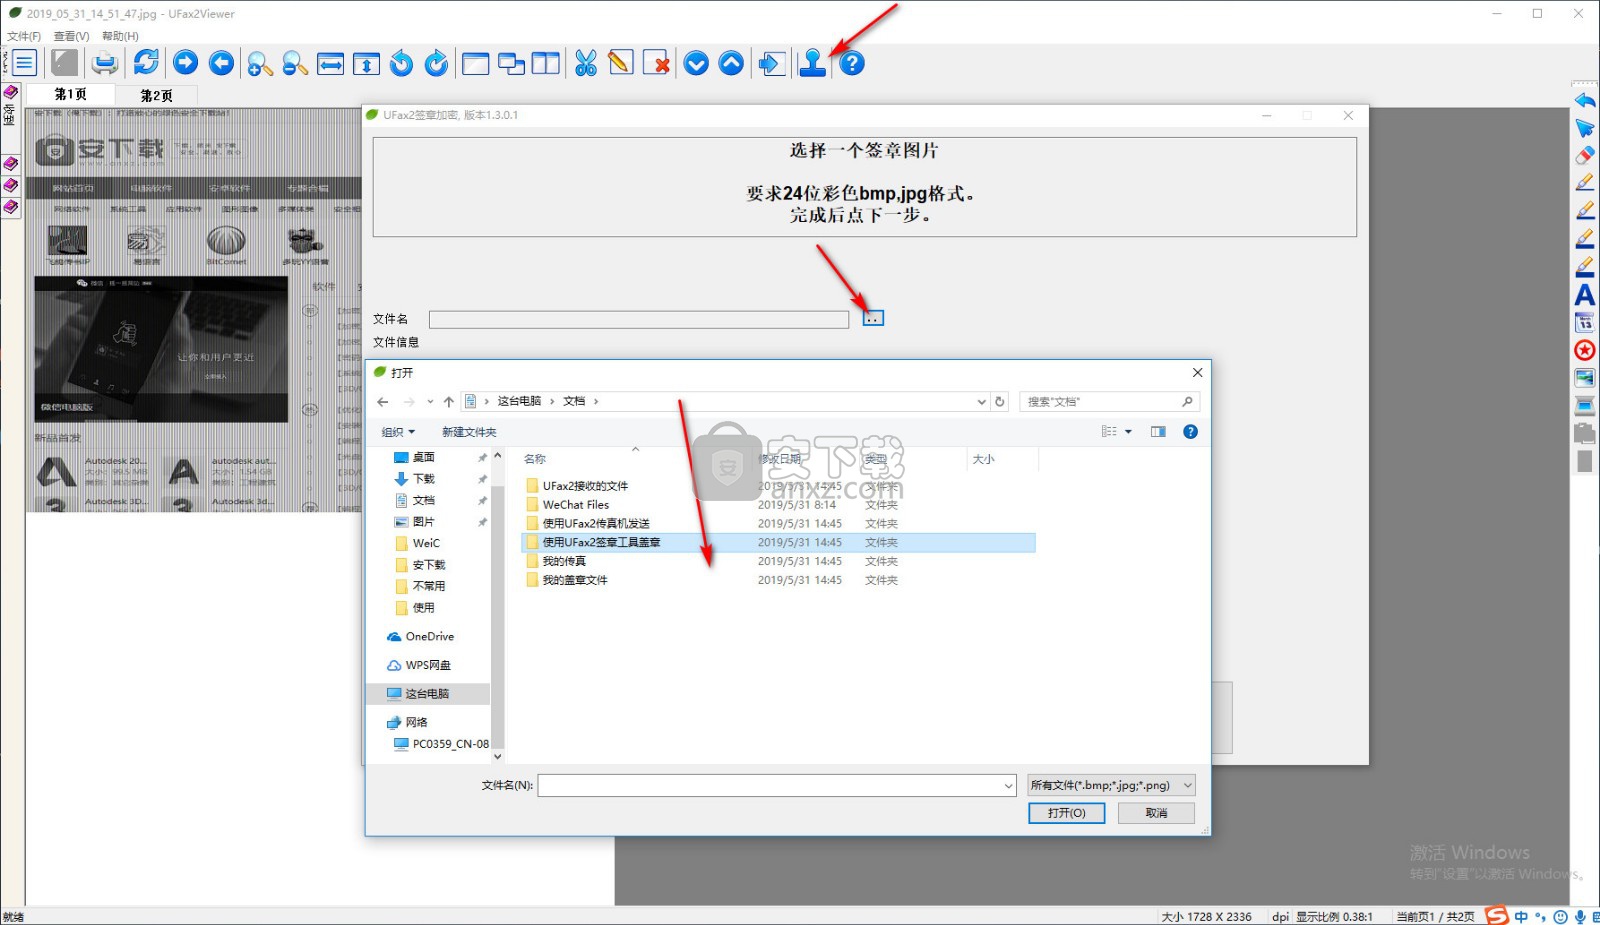Click the print icon in the toolbar

104,63
